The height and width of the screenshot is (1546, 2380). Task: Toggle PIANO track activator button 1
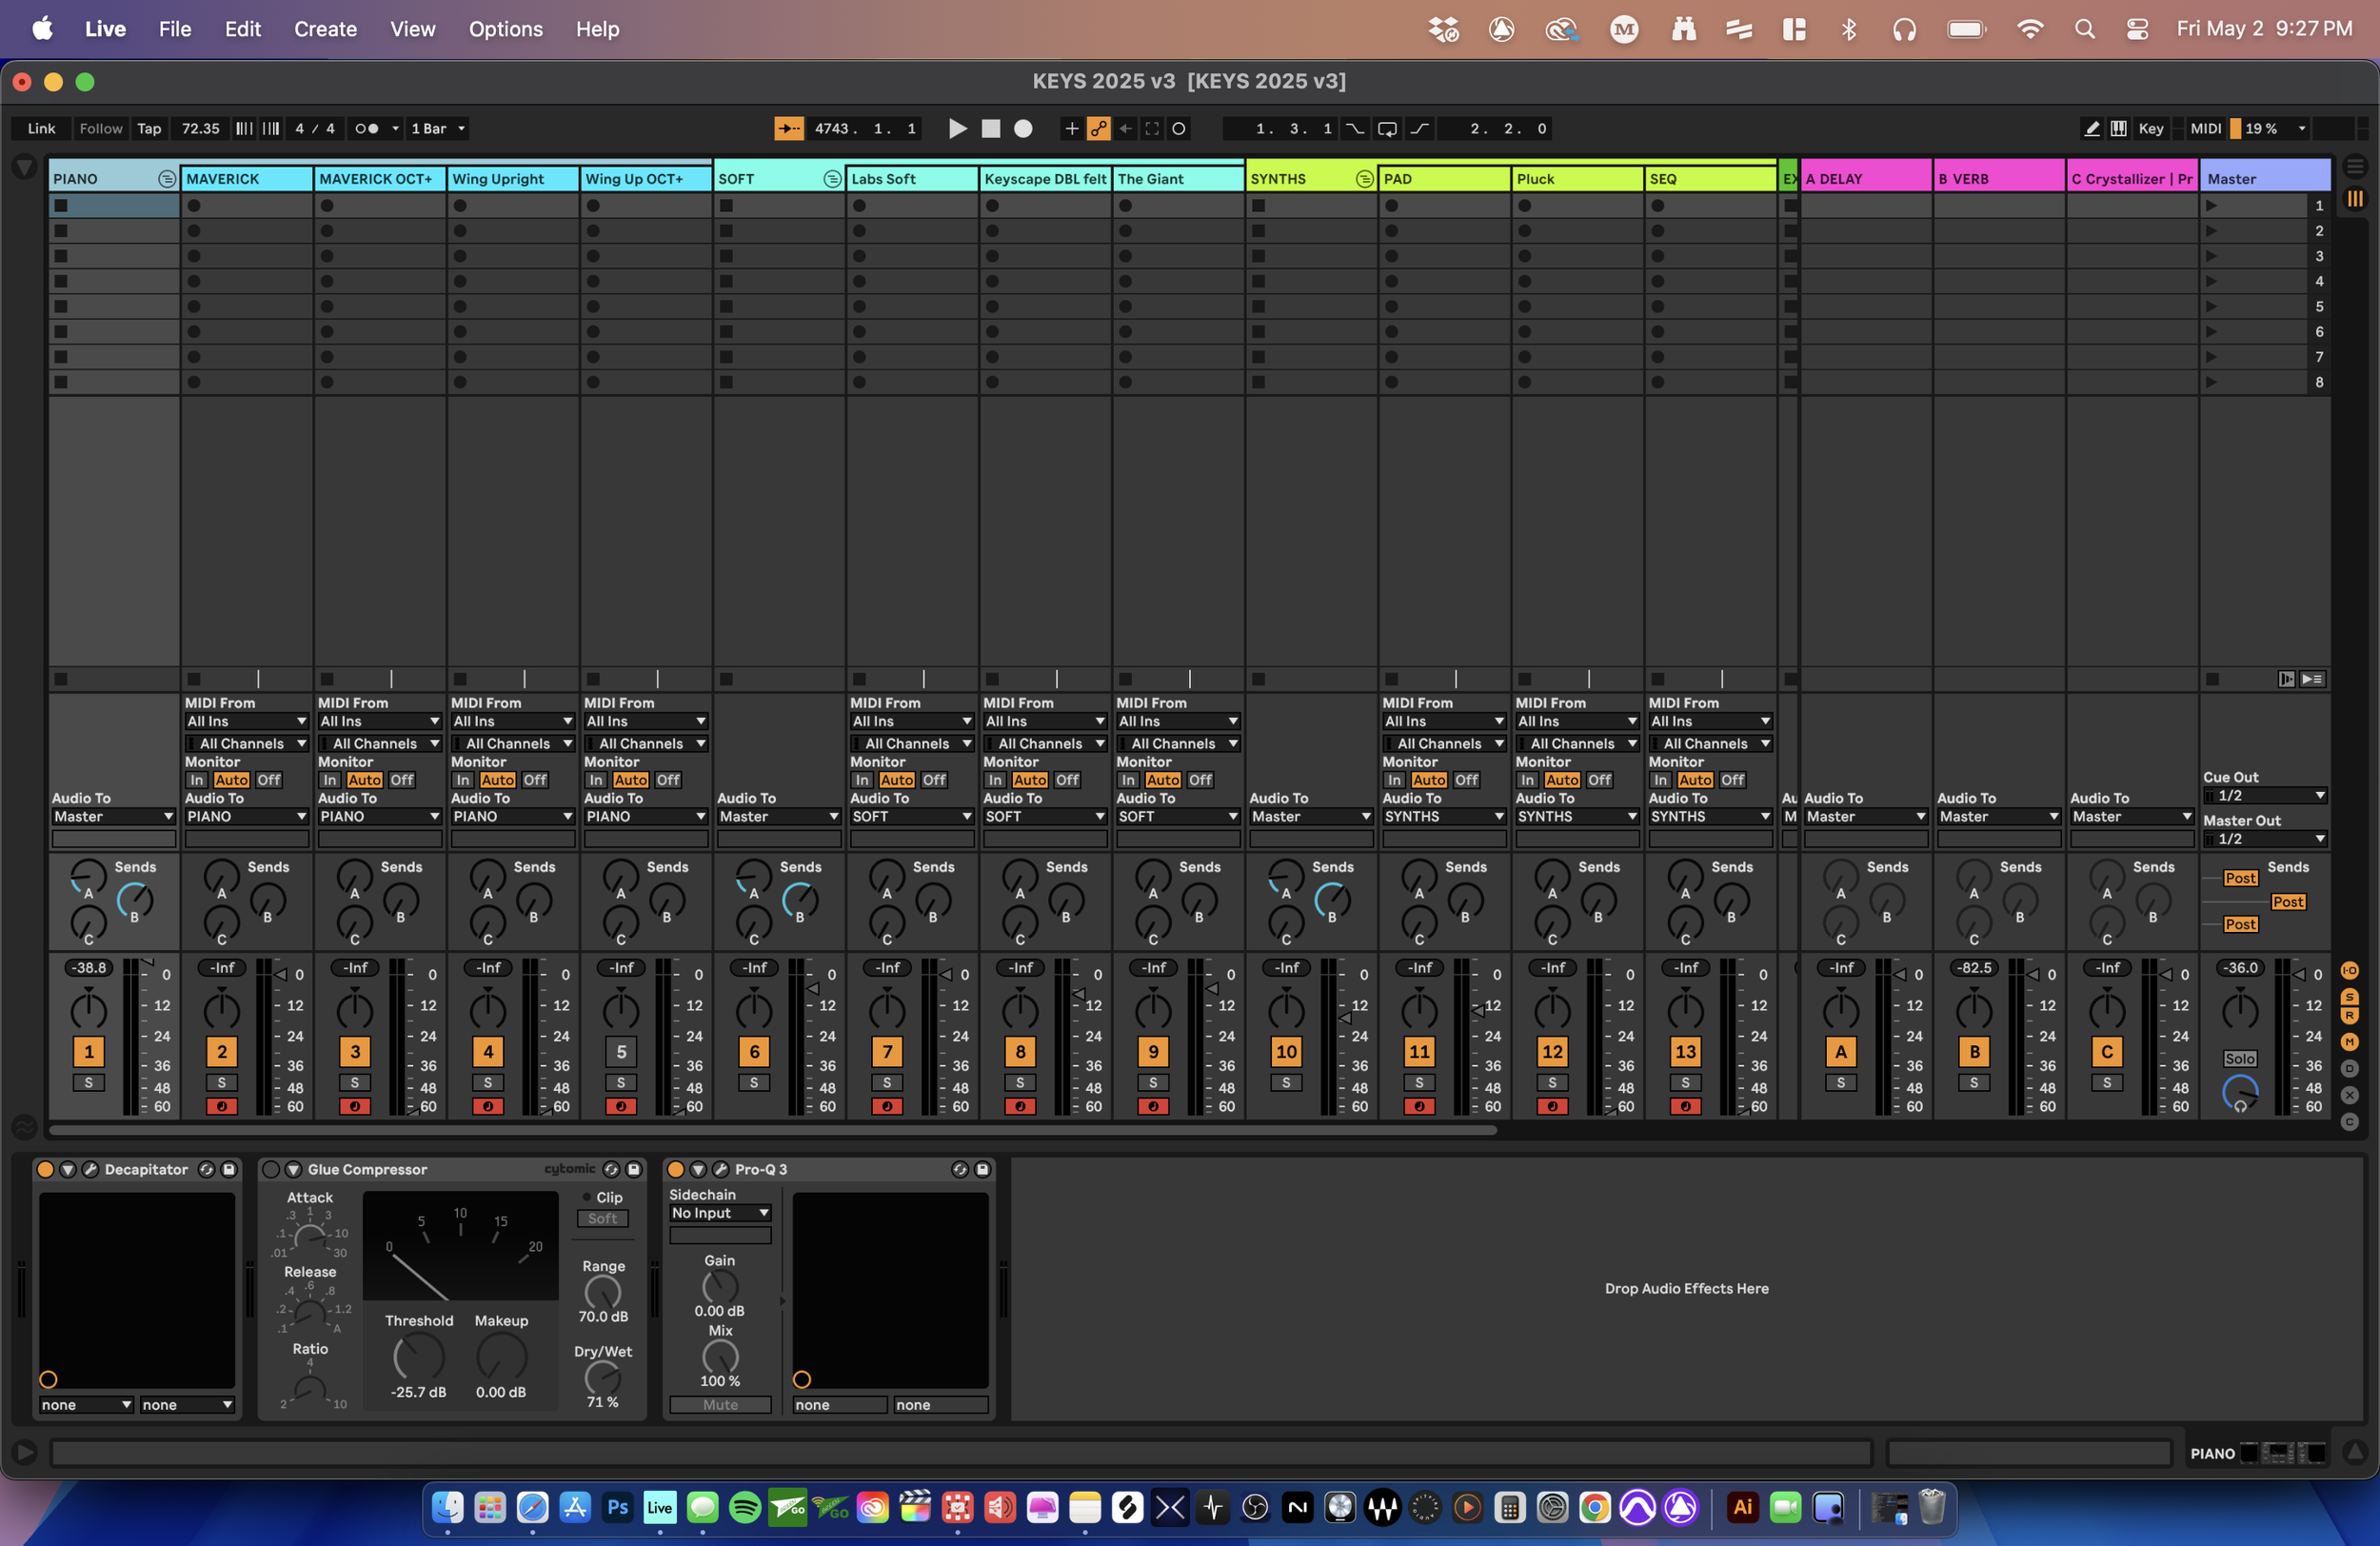coord(88,1051)
